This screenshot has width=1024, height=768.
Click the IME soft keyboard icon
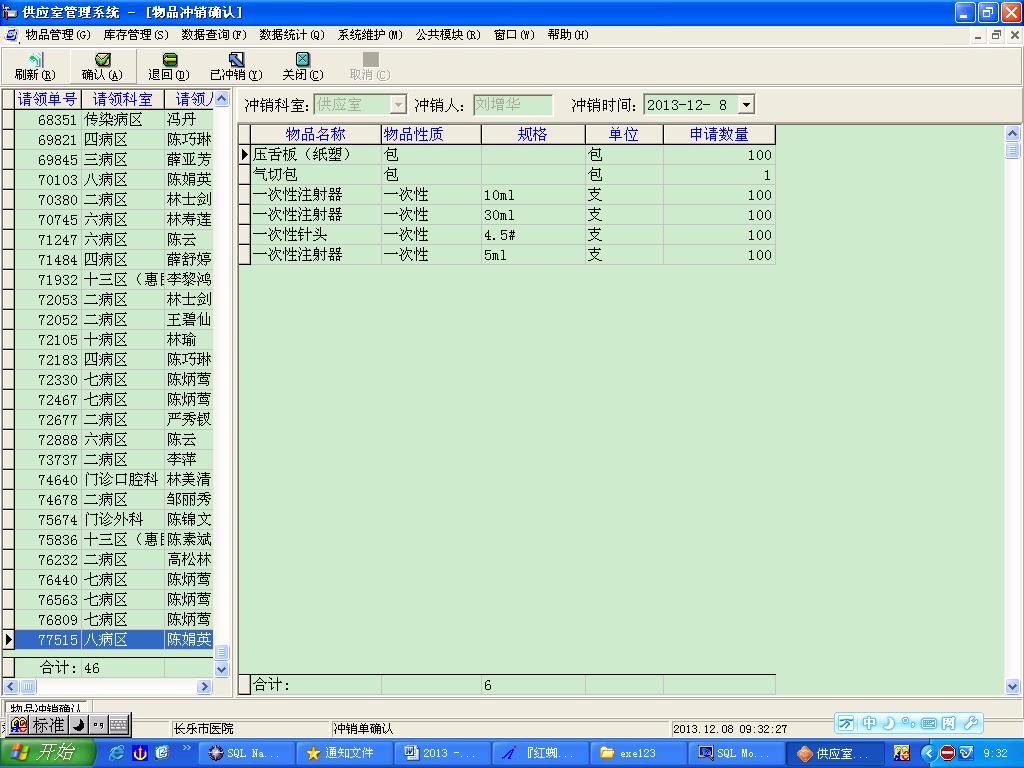coord(119,724)
